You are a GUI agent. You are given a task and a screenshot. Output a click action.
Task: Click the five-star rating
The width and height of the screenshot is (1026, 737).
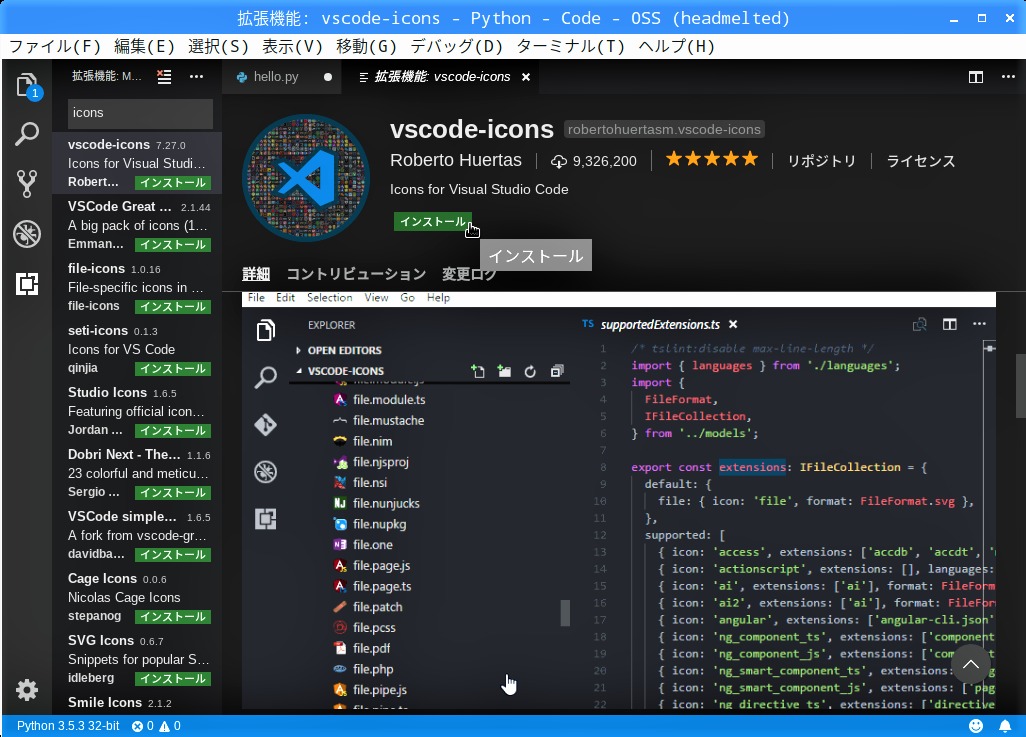coord(712,159)
